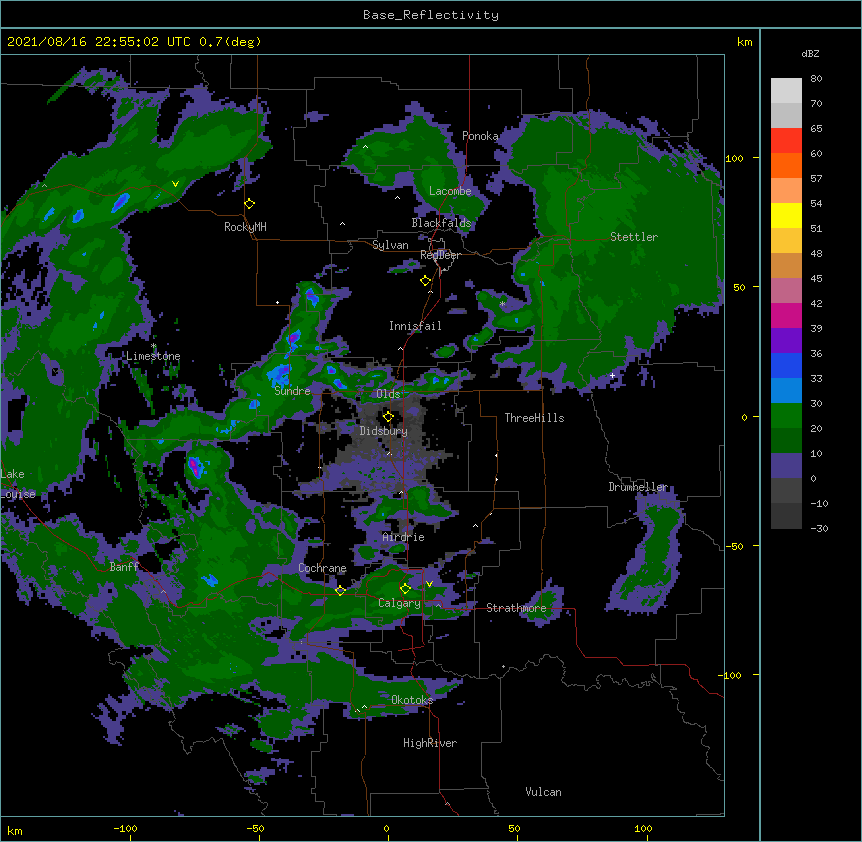Select the Lake Louise label

[18, 484]
